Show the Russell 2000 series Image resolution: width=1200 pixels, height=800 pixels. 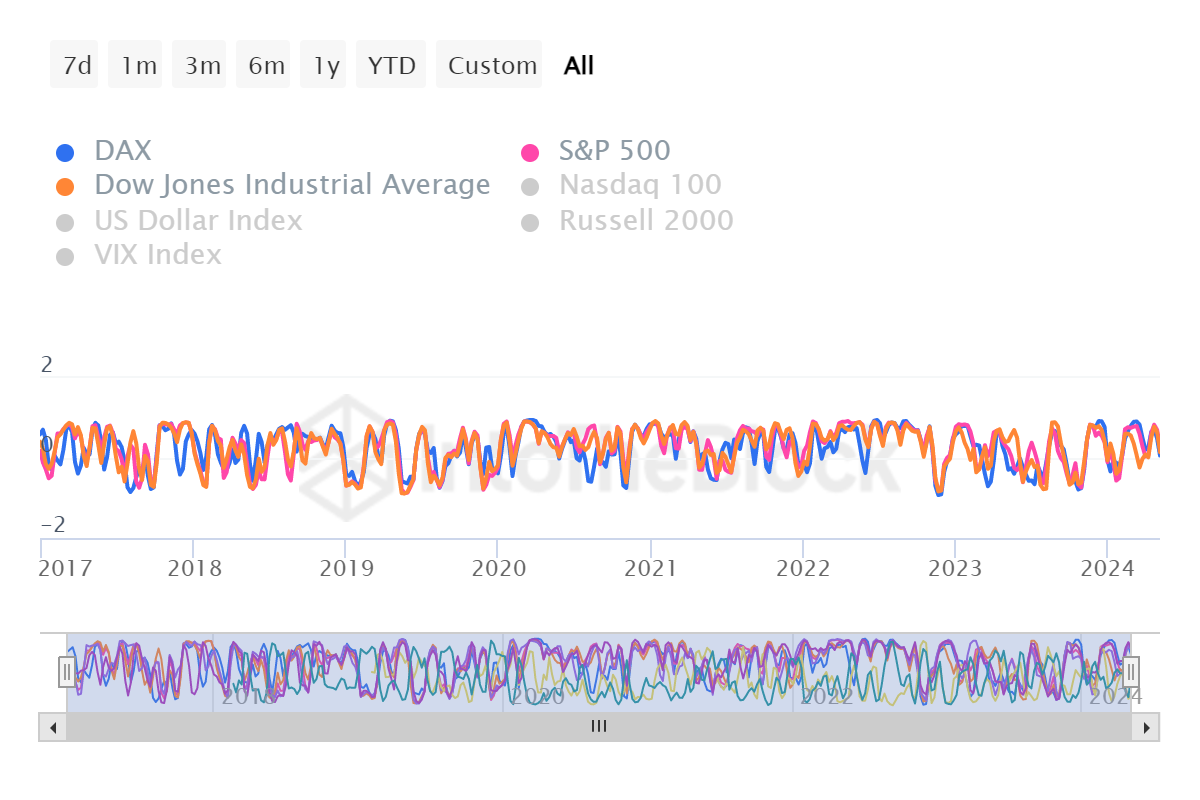pos(646,220)
